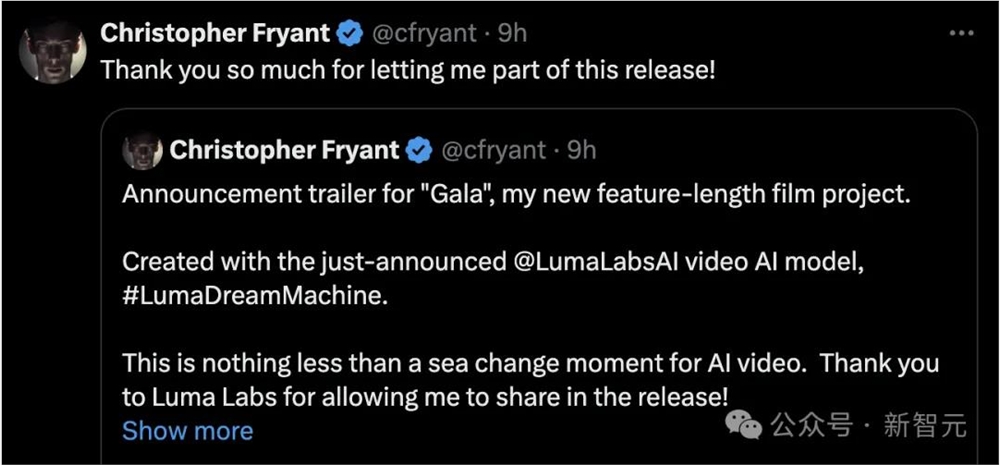
Task: Click the 新智元 watermark text
Action: tap(926, 426)
